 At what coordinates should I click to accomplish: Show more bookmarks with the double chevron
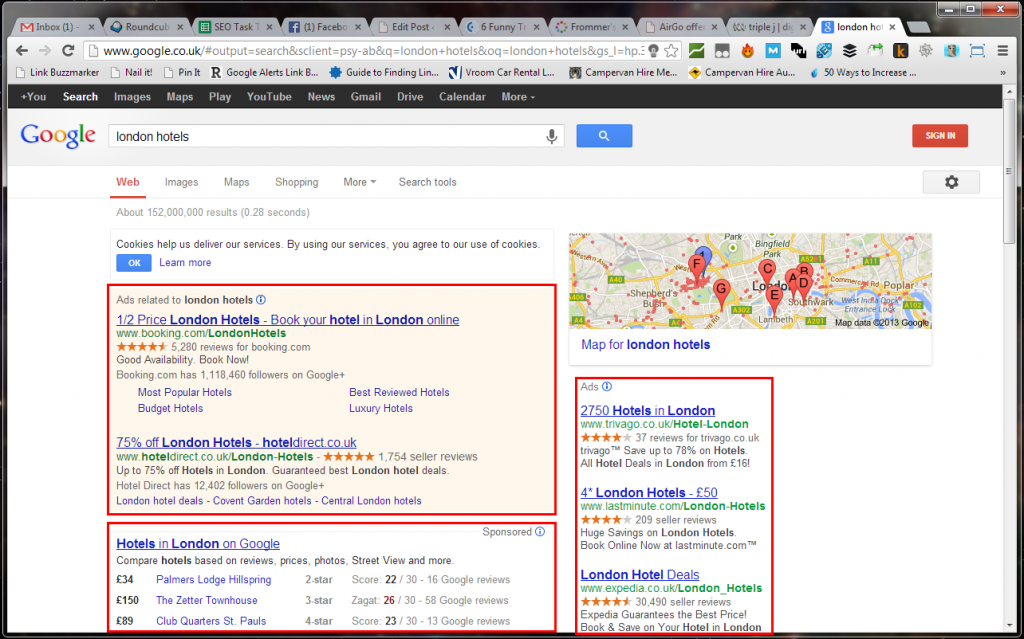tap(1003, 73)
